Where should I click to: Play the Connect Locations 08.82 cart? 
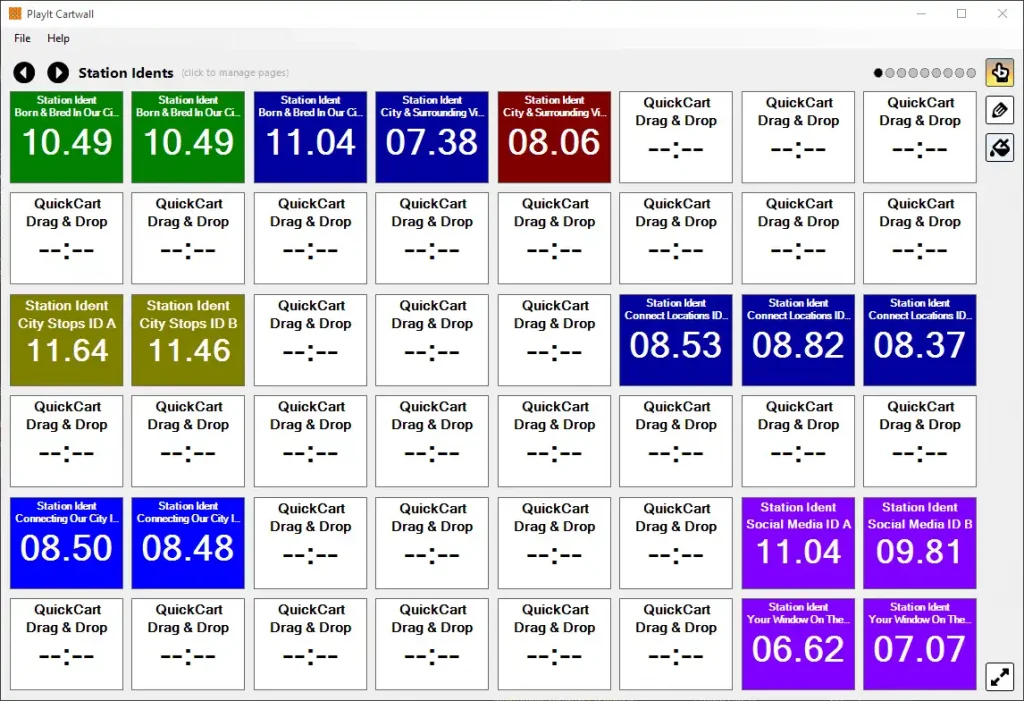(798, 340)
